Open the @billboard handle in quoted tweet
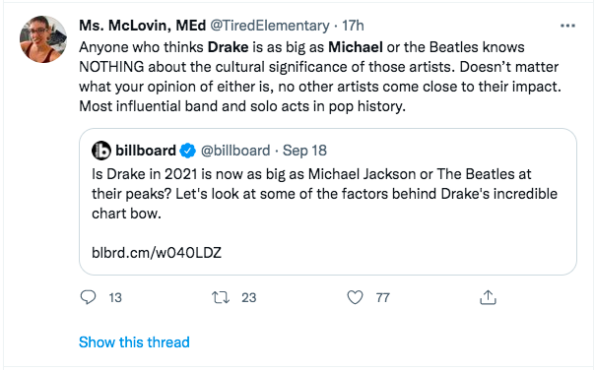 coord(235,151)
